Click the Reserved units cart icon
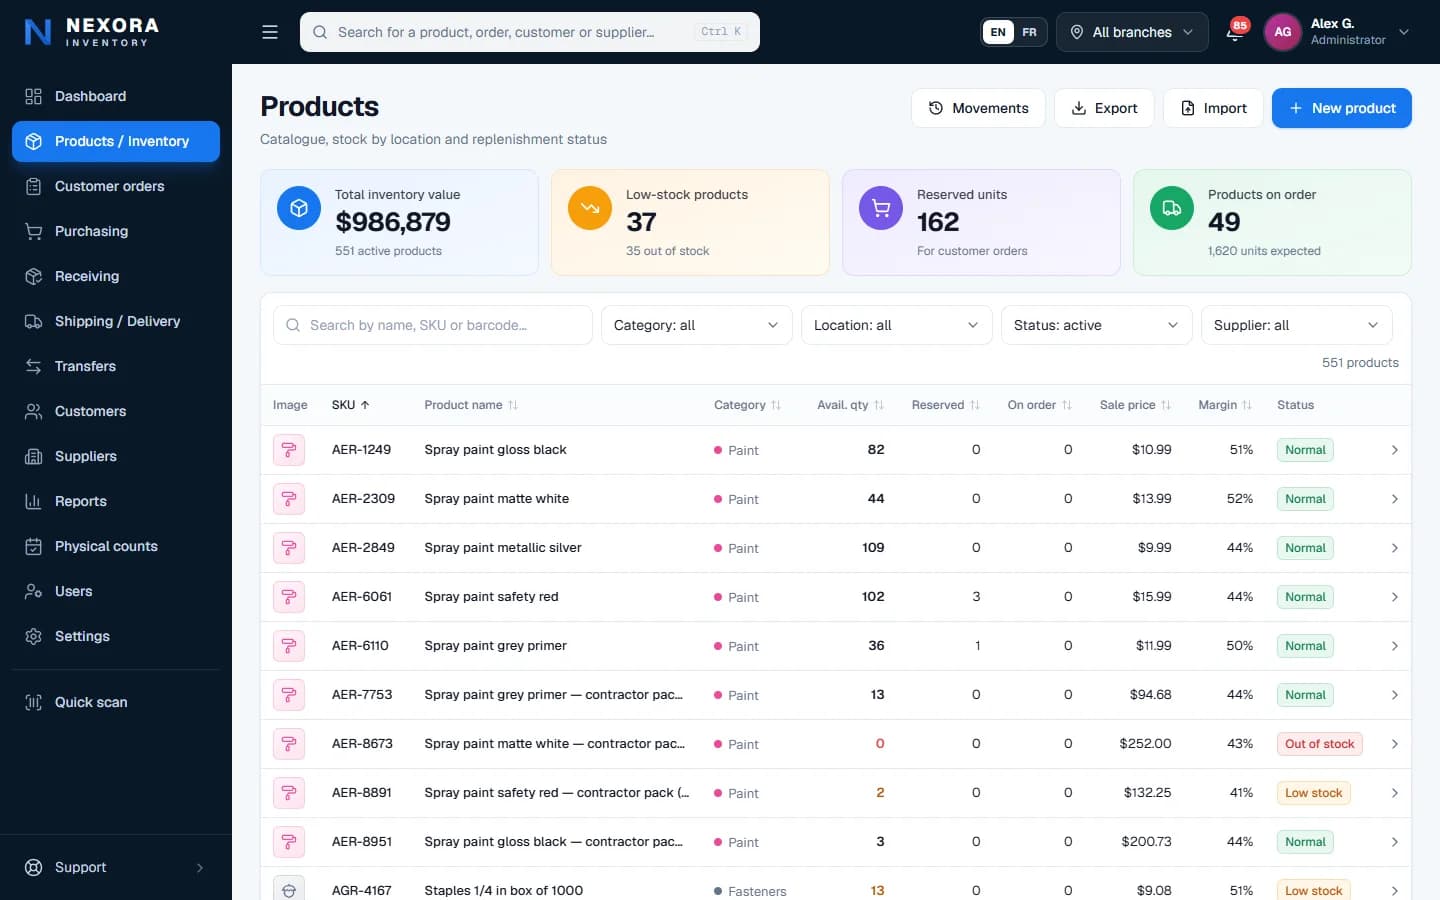The image size is (1440, 900). point(881,208)
